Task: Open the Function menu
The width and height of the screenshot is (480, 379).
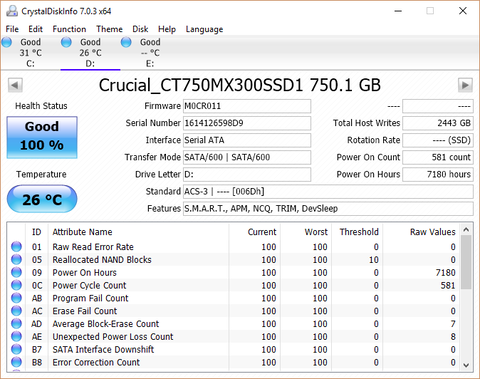Action: [x=69, y=29]
